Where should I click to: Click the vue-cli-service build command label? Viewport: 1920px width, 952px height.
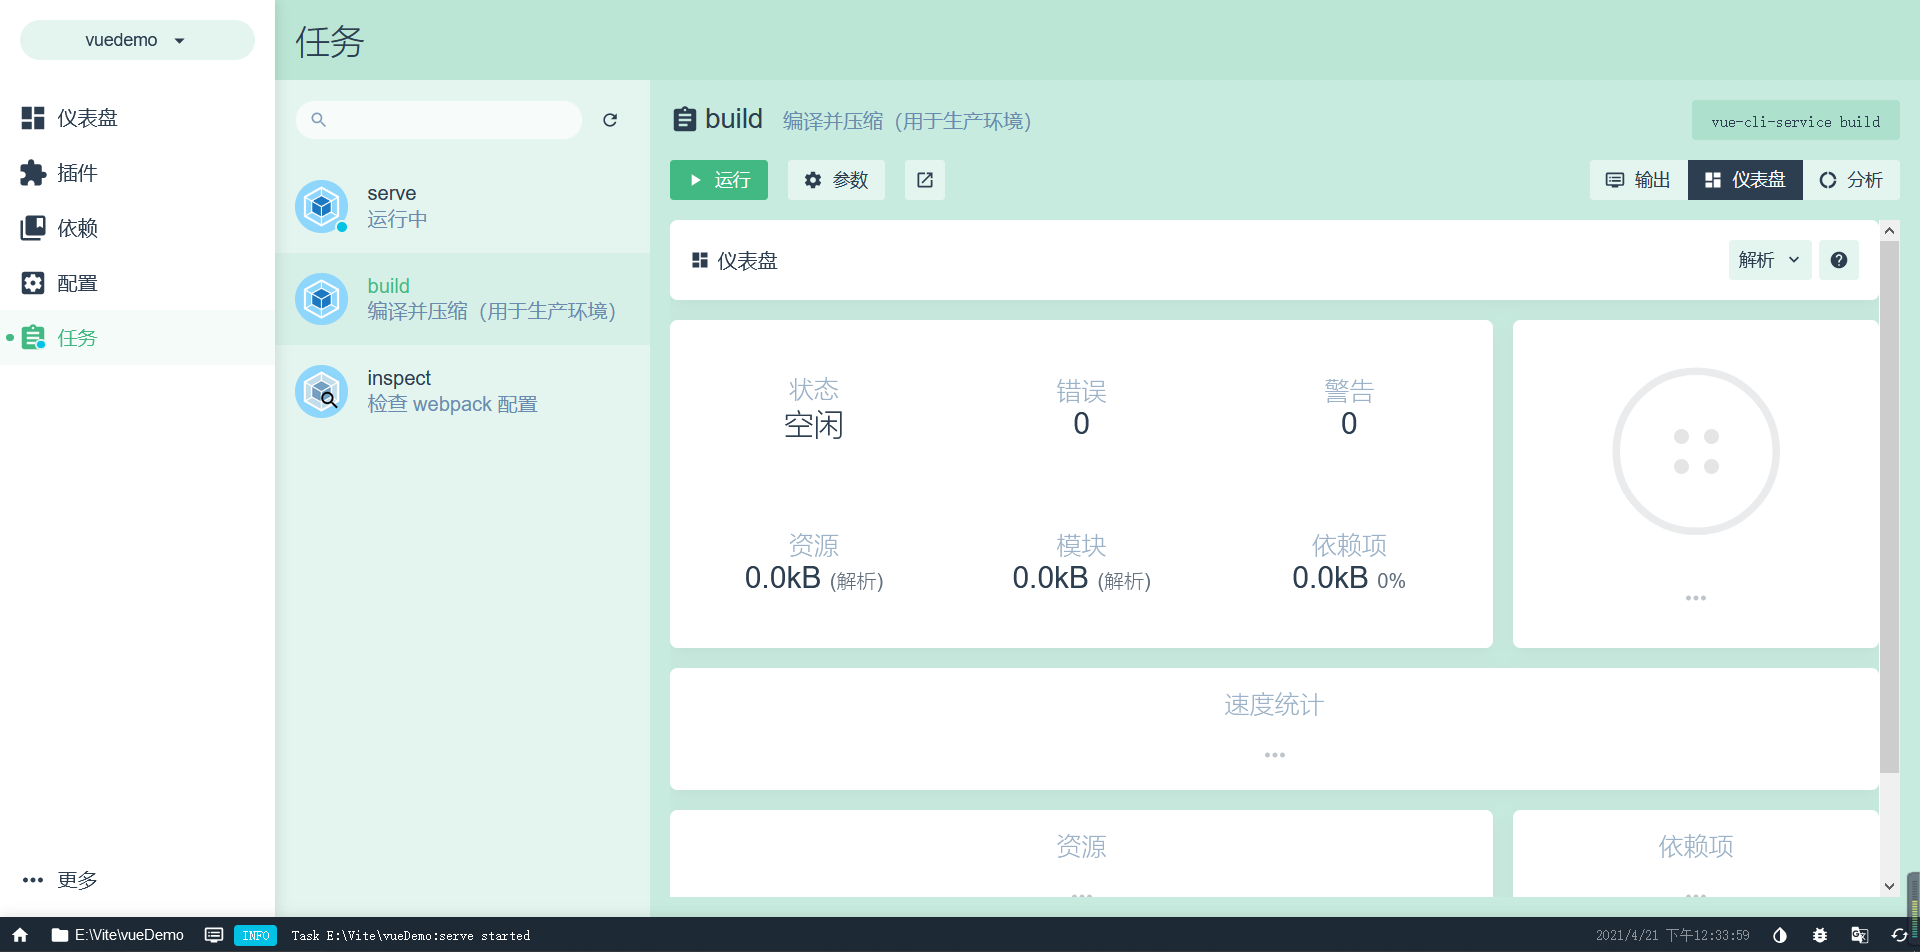tap(1796, 121)
